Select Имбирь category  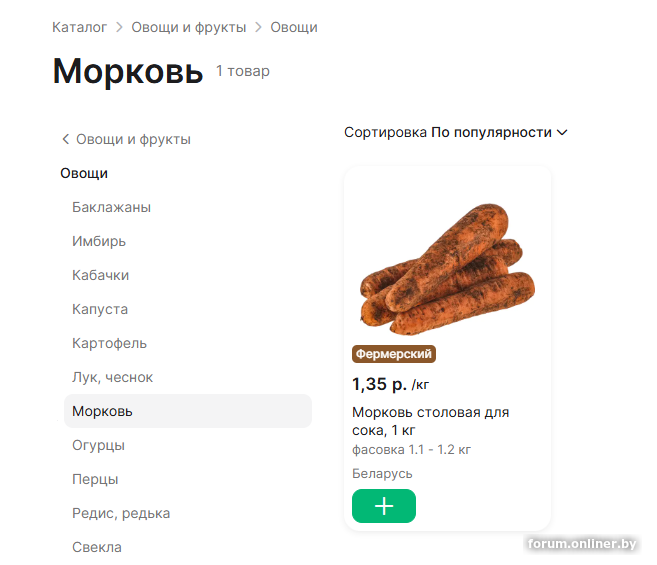tap(99, 241)
